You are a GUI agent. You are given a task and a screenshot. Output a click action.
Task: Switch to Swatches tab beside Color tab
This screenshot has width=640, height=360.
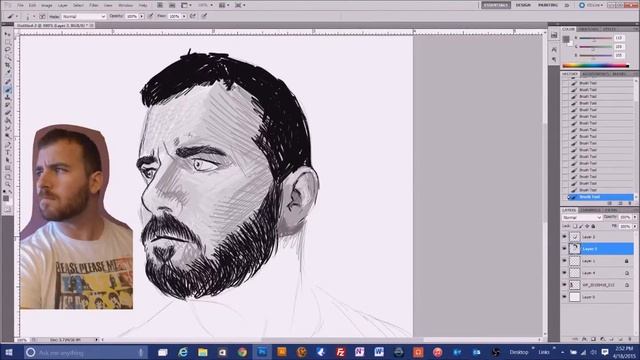coord(589,29)
